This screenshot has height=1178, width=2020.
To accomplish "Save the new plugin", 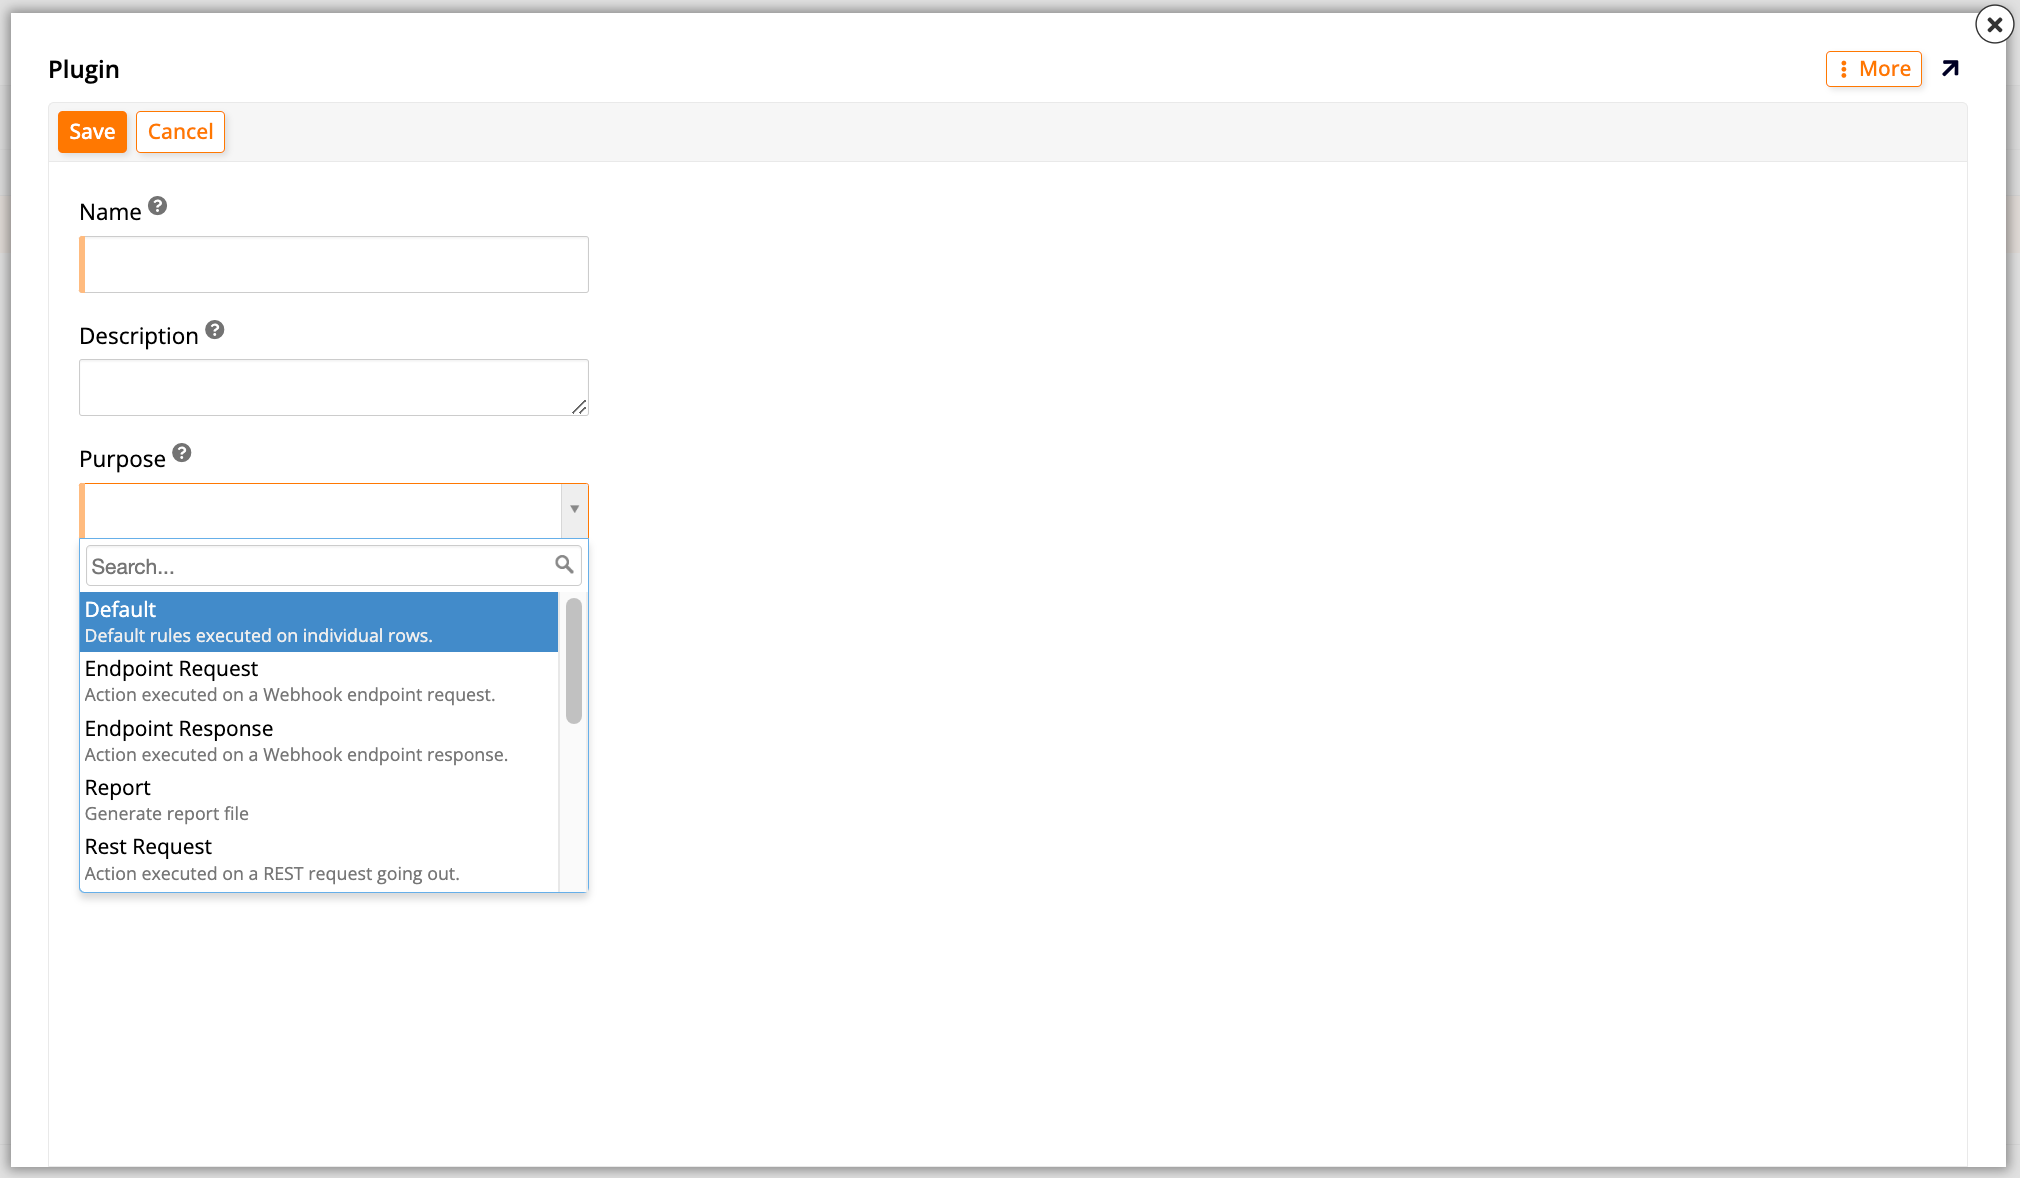I will [x=92, y=131].
